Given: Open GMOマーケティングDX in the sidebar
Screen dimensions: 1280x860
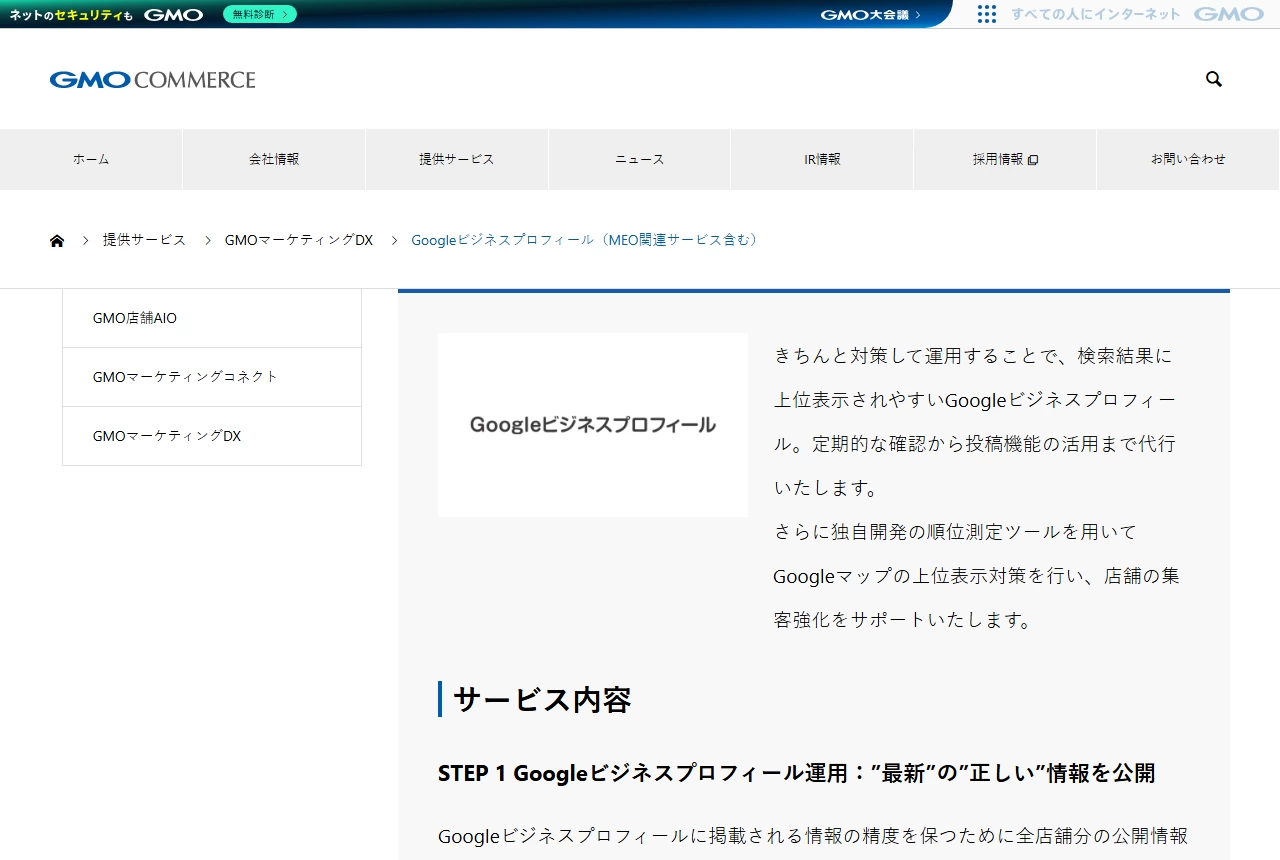Looking at the screenshot, I should click(x=212, y=436).
